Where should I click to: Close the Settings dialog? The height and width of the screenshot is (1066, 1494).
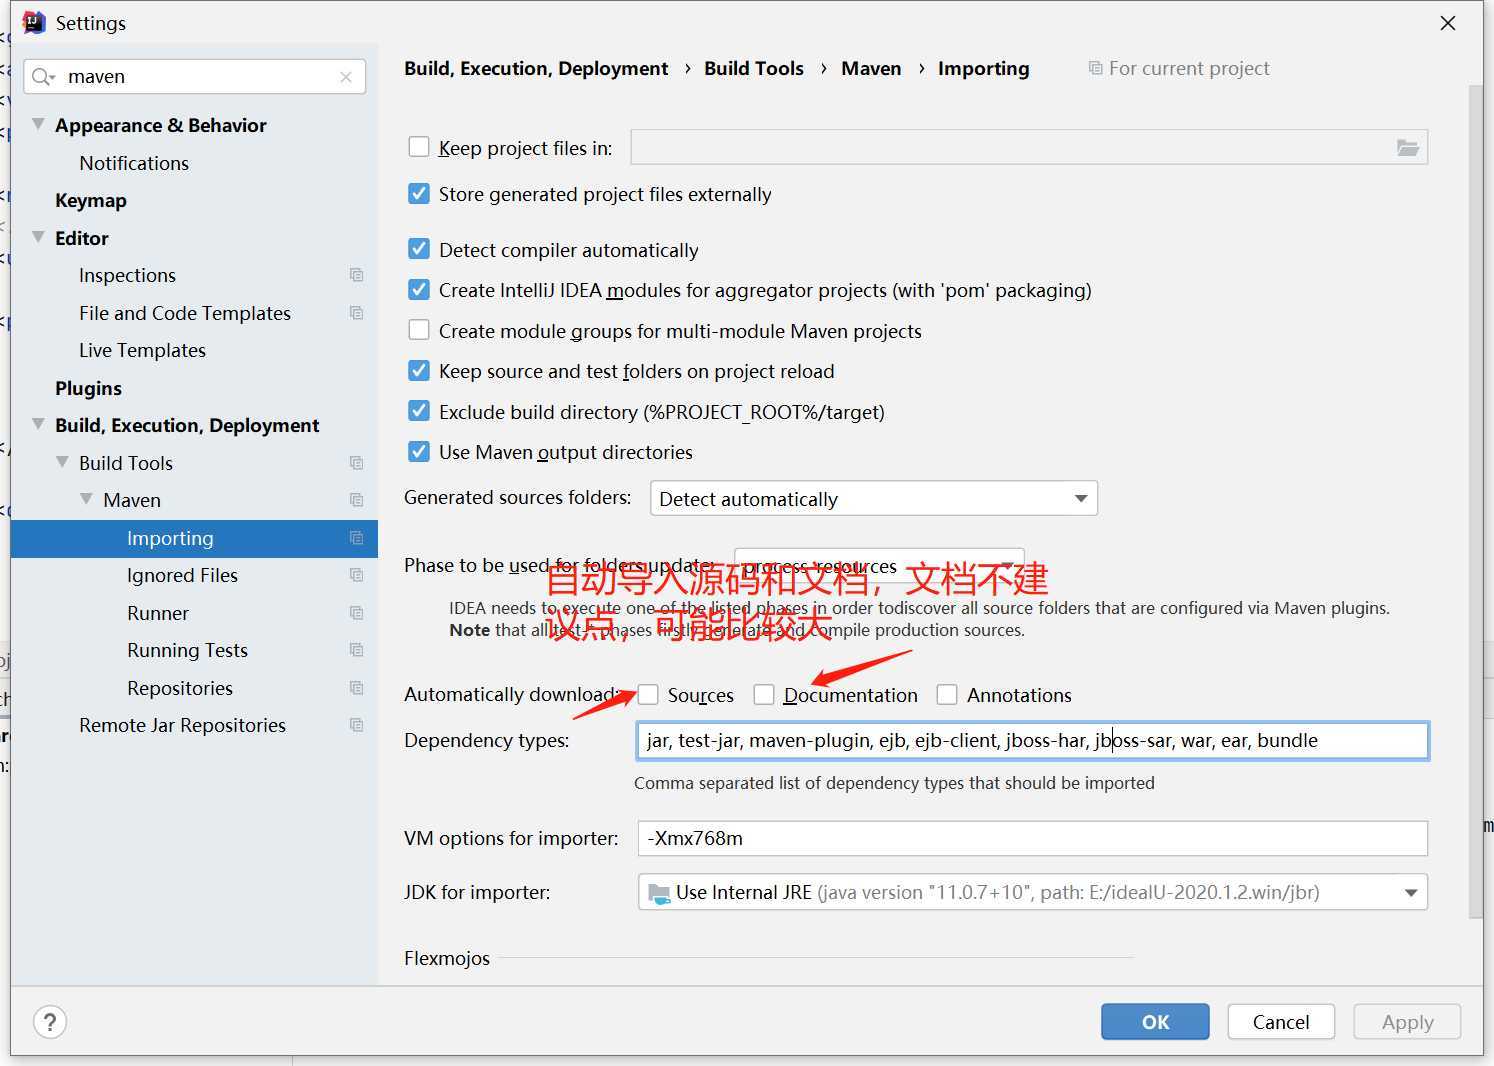1447,23
